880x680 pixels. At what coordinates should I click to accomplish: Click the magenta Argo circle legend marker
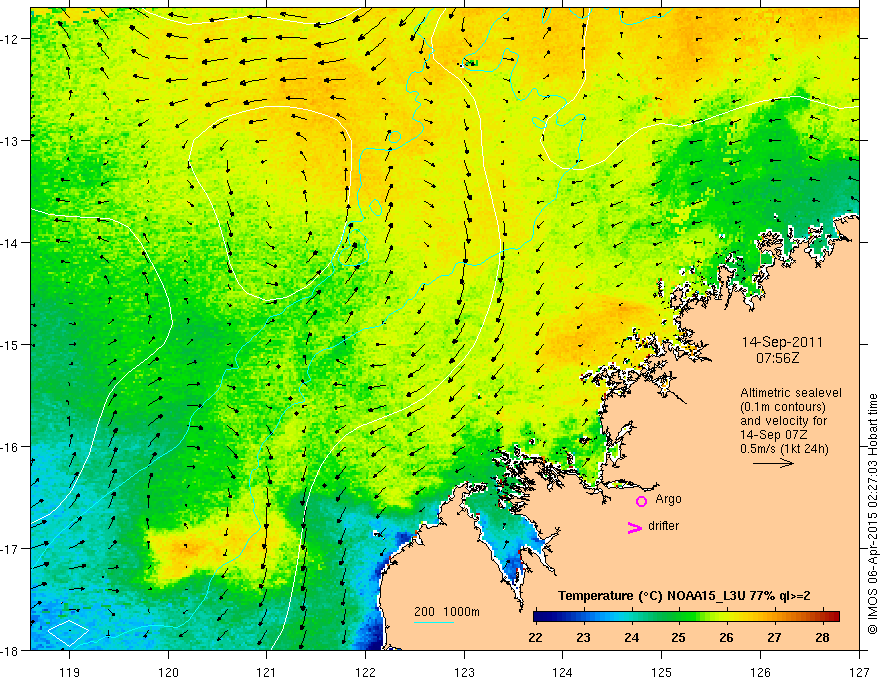641,501
